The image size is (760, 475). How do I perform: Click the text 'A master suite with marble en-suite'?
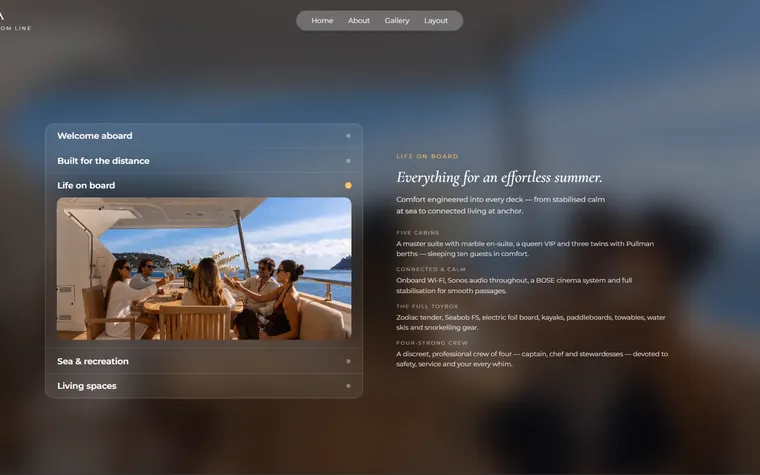click(525, 249)
